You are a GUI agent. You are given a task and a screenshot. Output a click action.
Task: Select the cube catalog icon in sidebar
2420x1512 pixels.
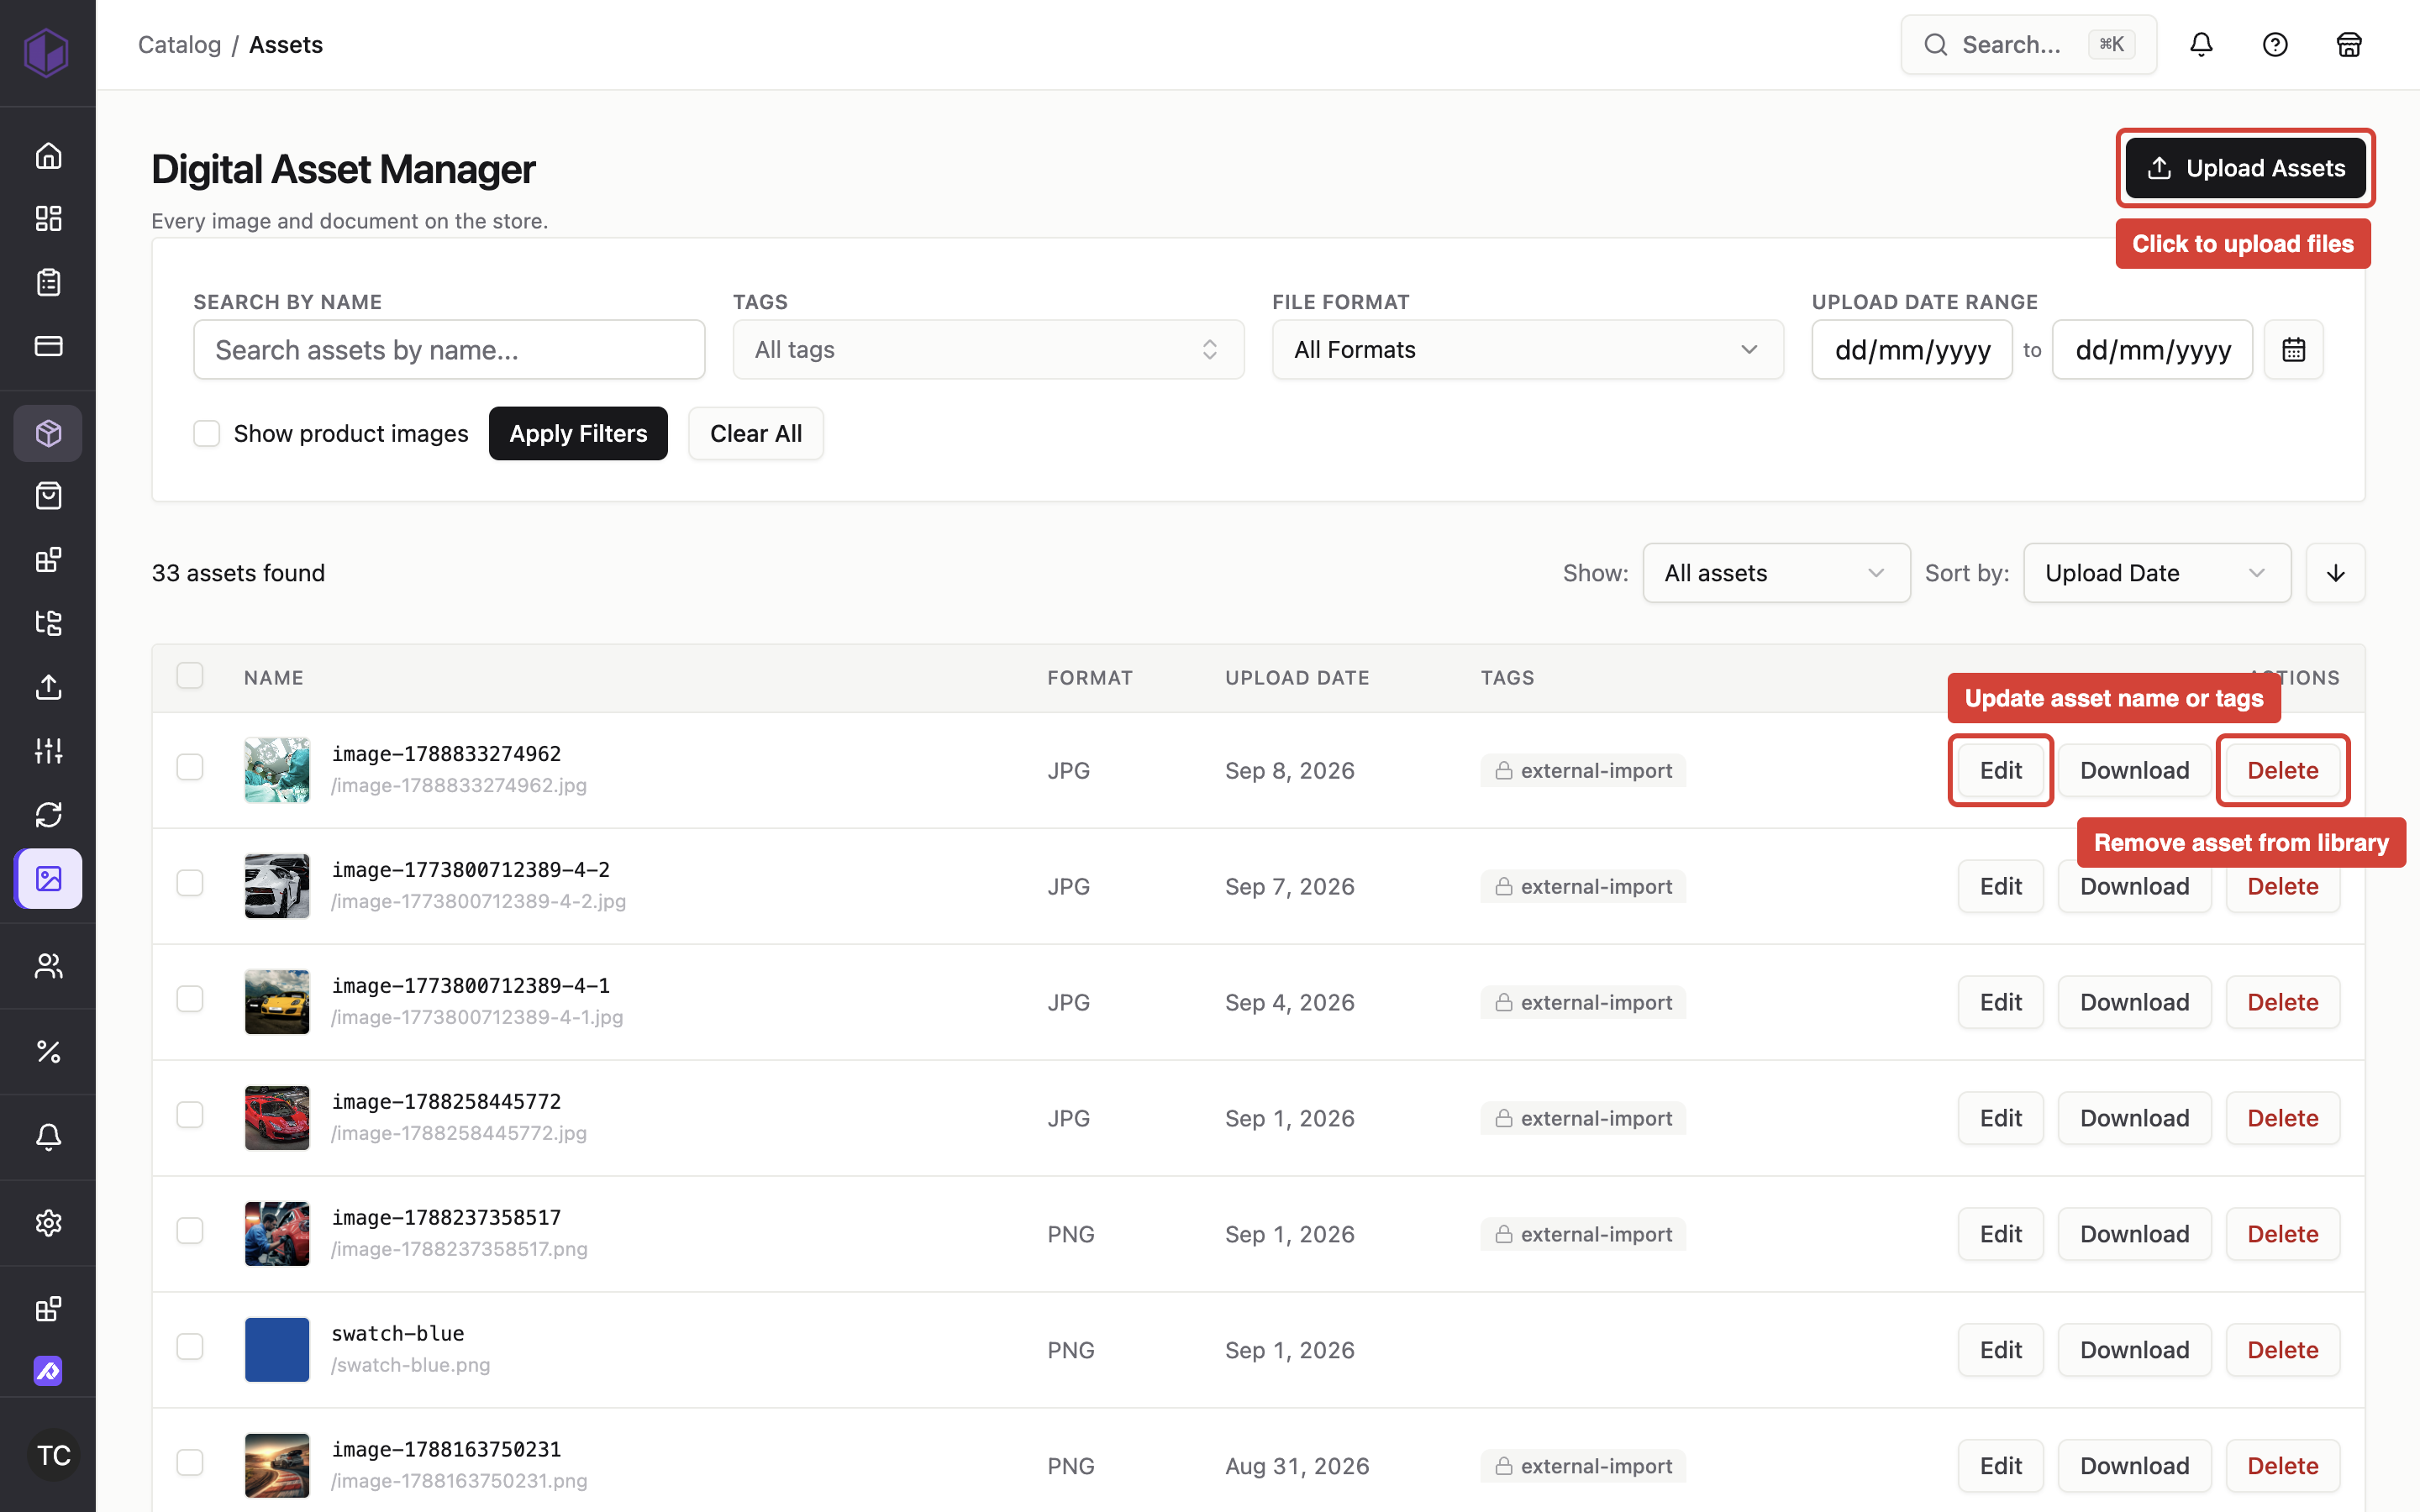point(48,433)
